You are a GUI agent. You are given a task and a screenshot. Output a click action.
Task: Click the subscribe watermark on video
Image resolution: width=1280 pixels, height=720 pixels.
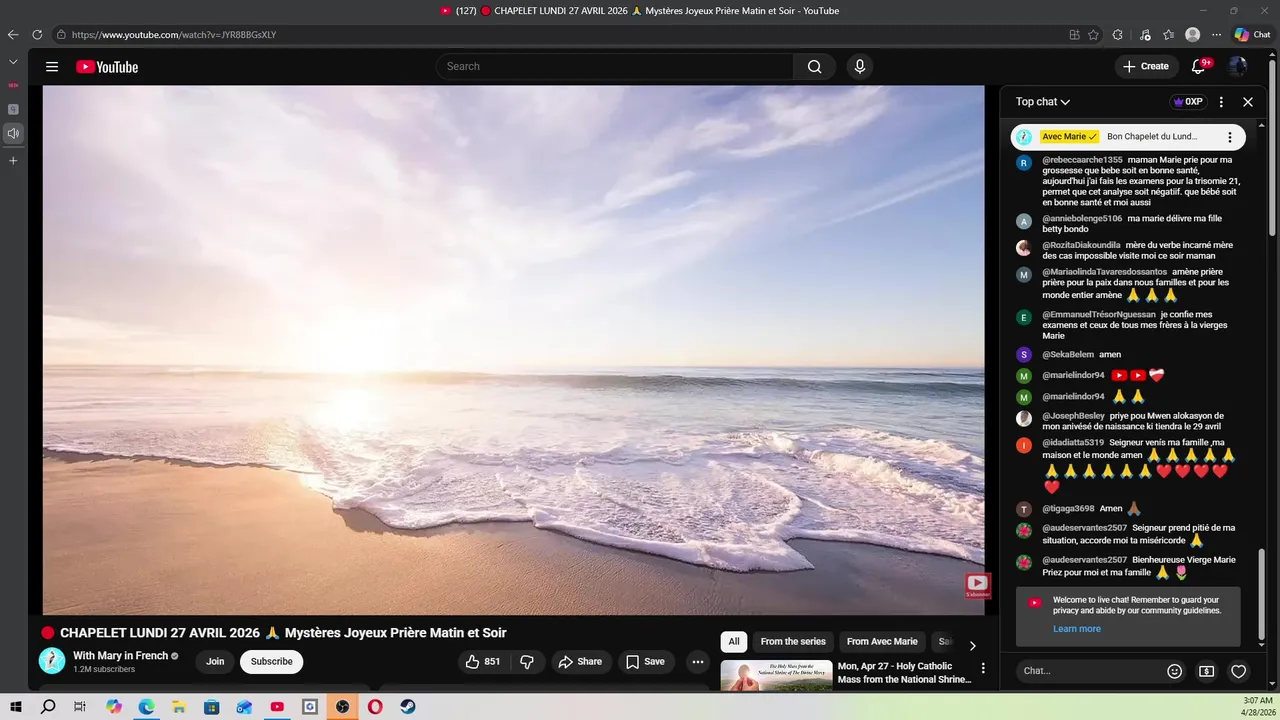pos(977,585)
